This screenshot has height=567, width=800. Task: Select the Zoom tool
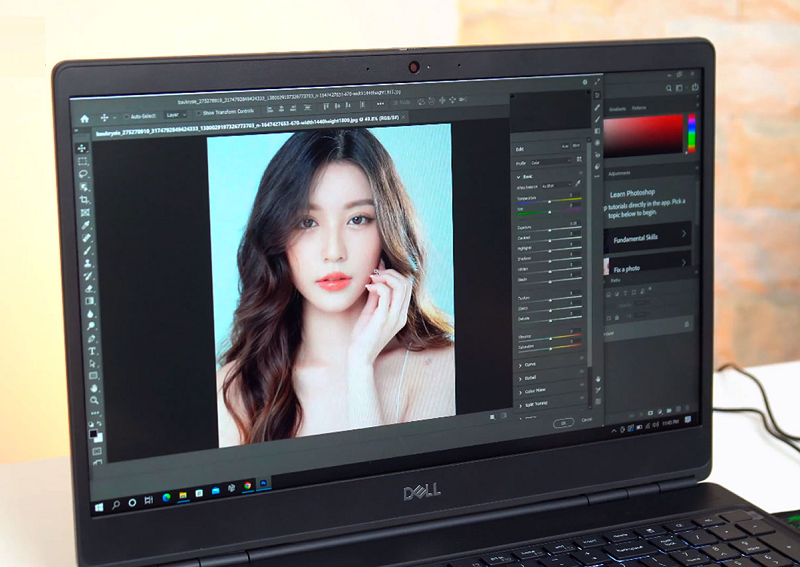95,402
